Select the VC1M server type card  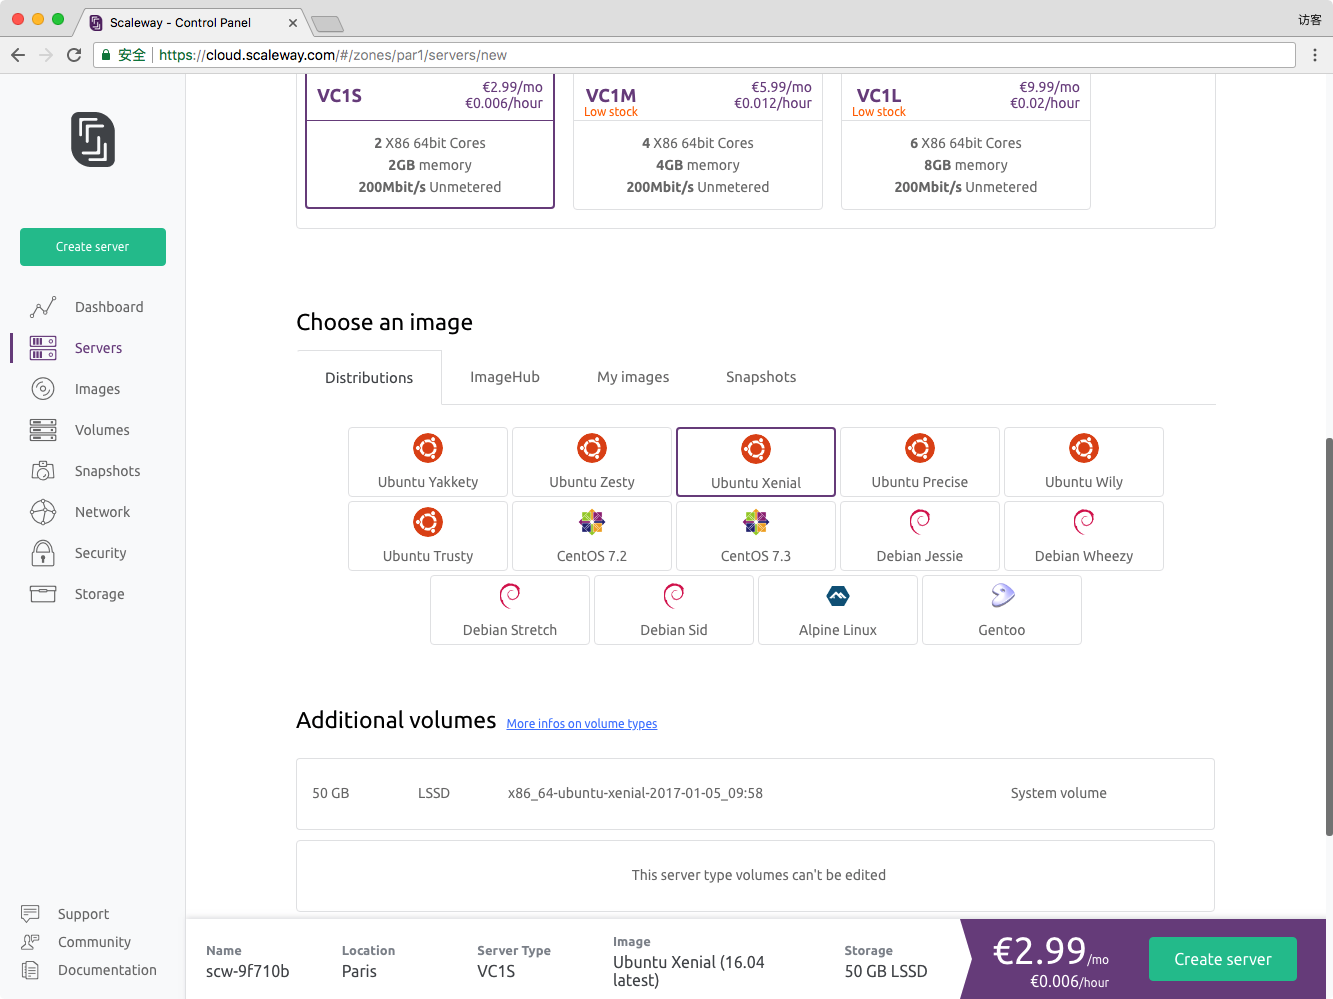pyautogui.click(x=698, y=142)
